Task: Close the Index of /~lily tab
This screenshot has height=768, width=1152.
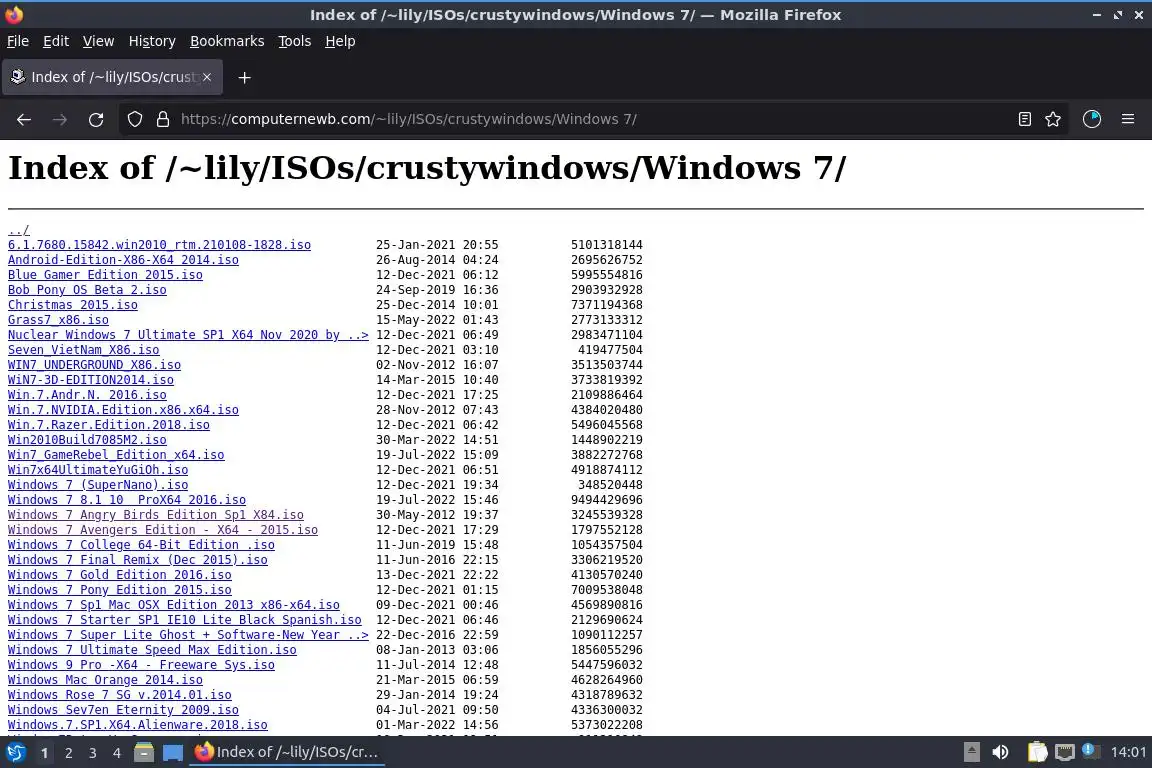Action: [x=207, y=77]
